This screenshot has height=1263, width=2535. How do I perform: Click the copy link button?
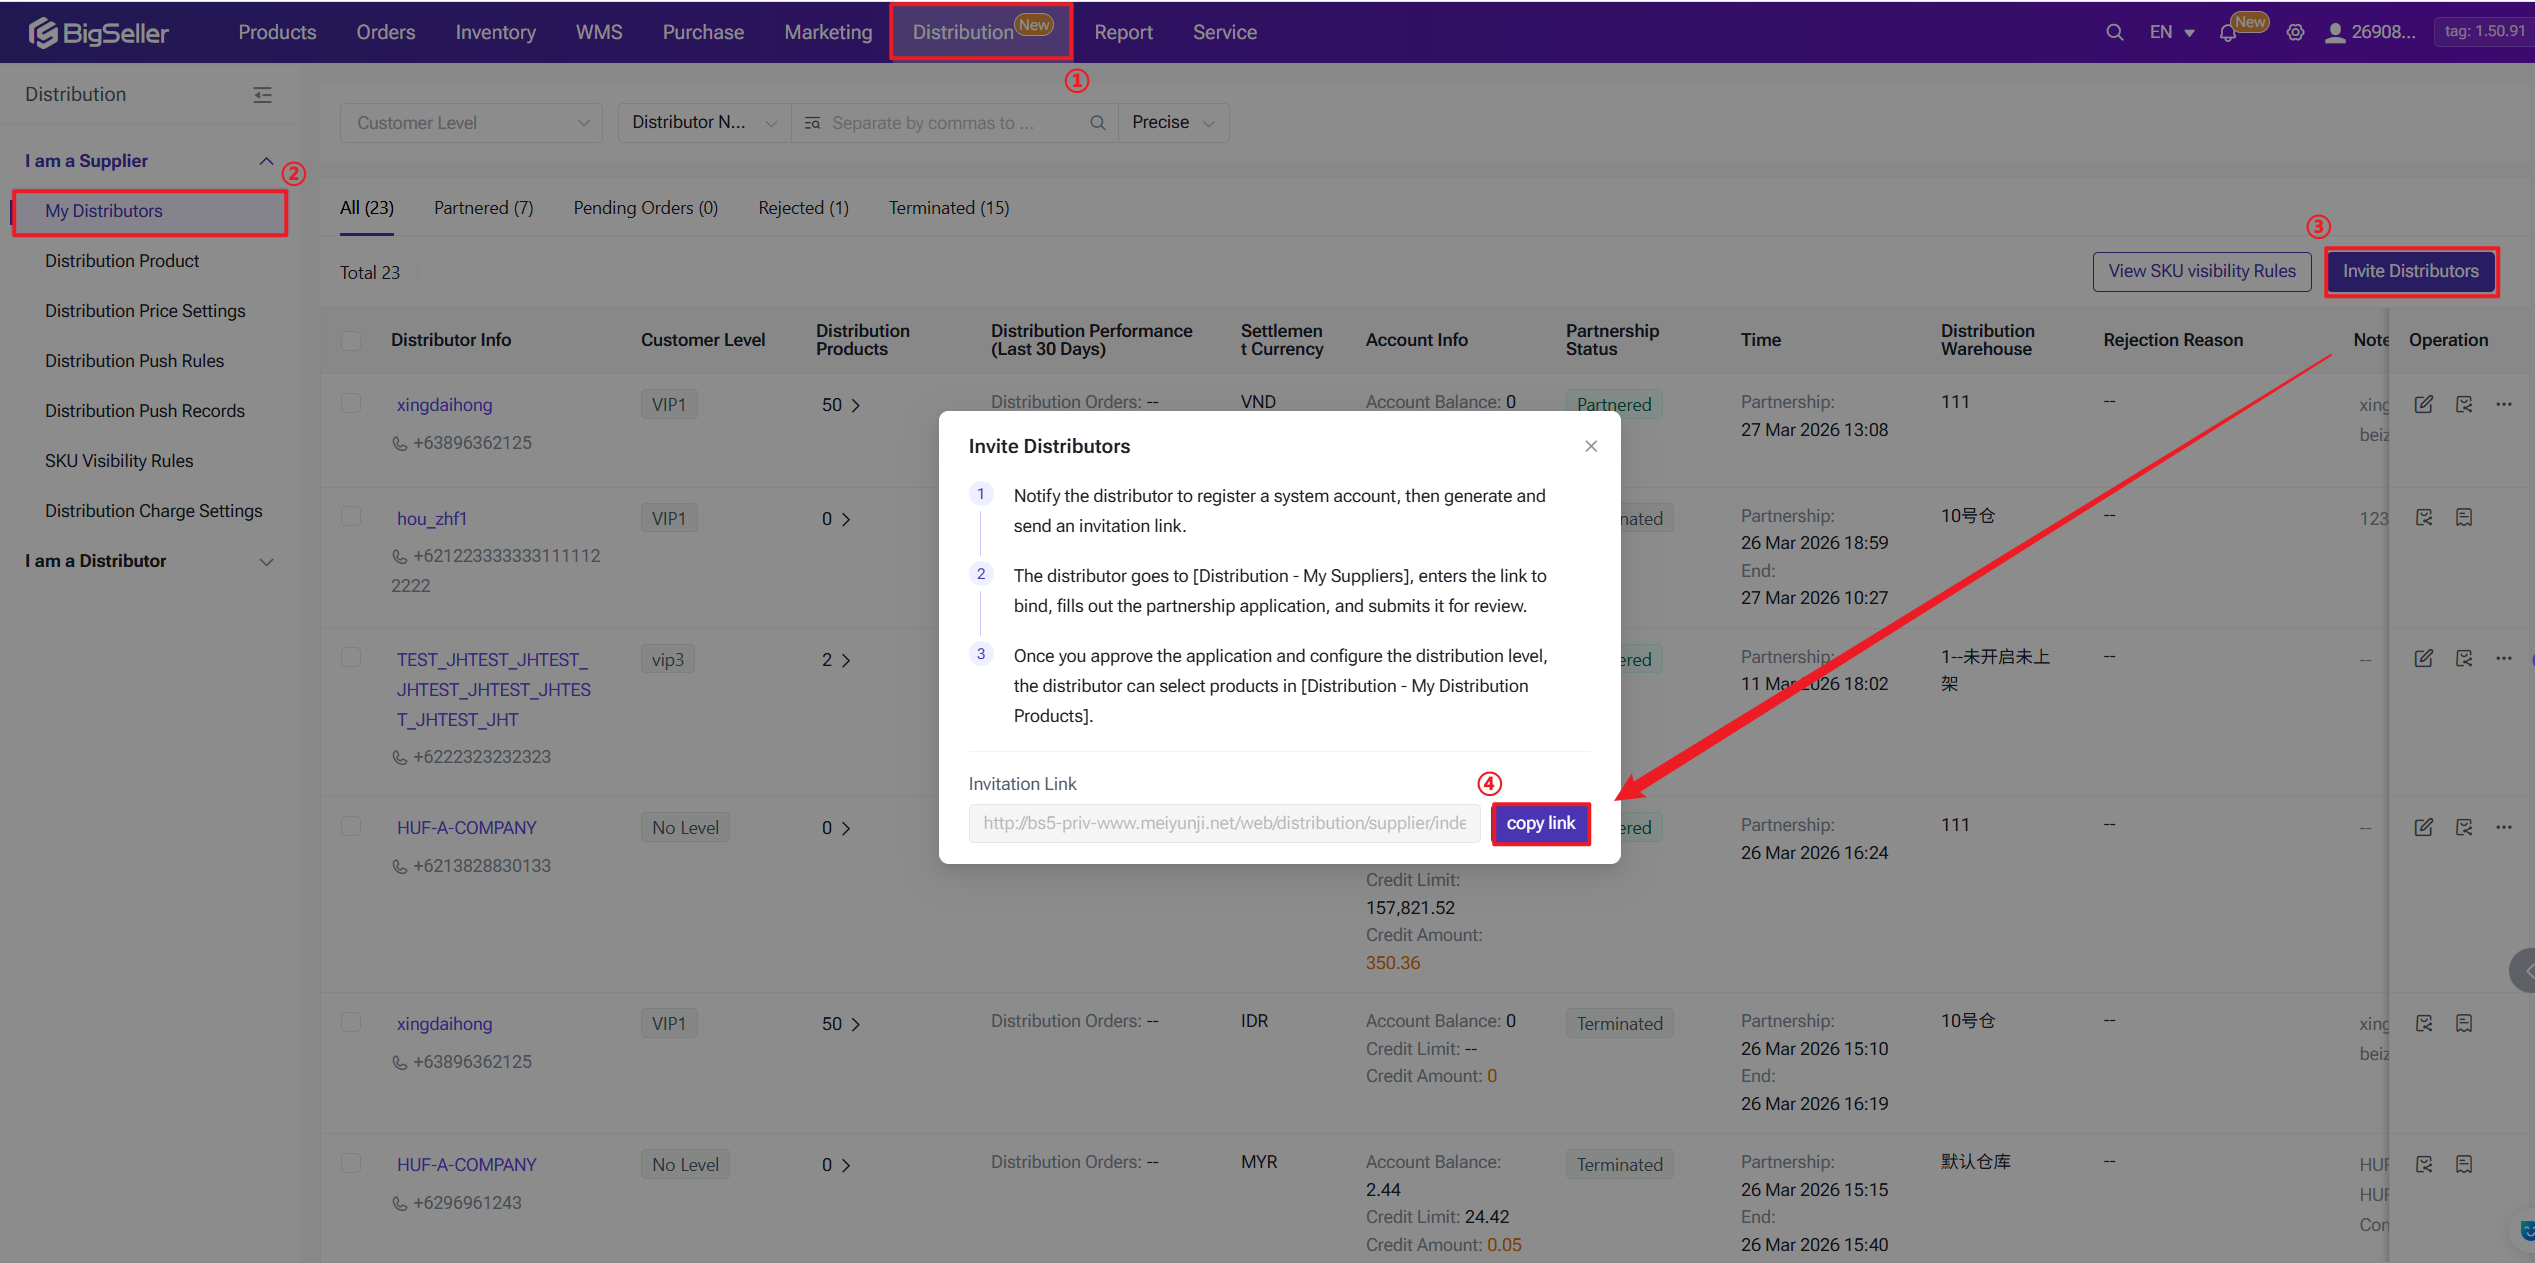pyautogui.click(x=1540, y=823)
